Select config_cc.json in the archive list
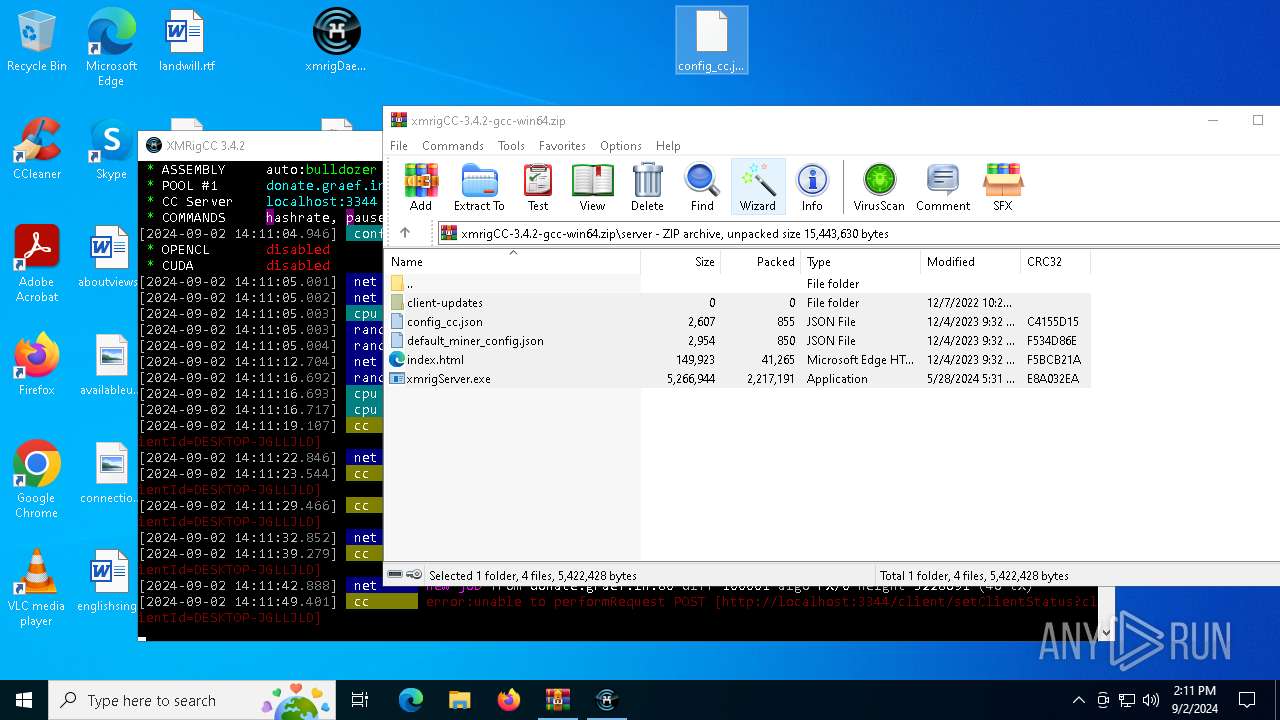 tap(737, 322)
